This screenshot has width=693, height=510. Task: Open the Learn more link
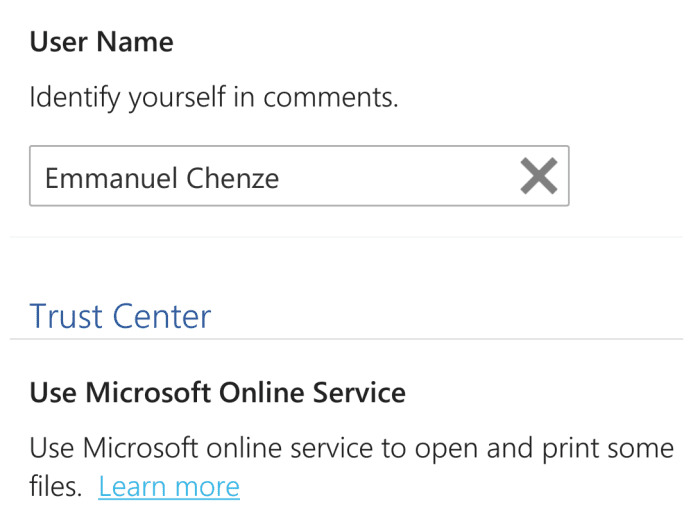point(169,487)
